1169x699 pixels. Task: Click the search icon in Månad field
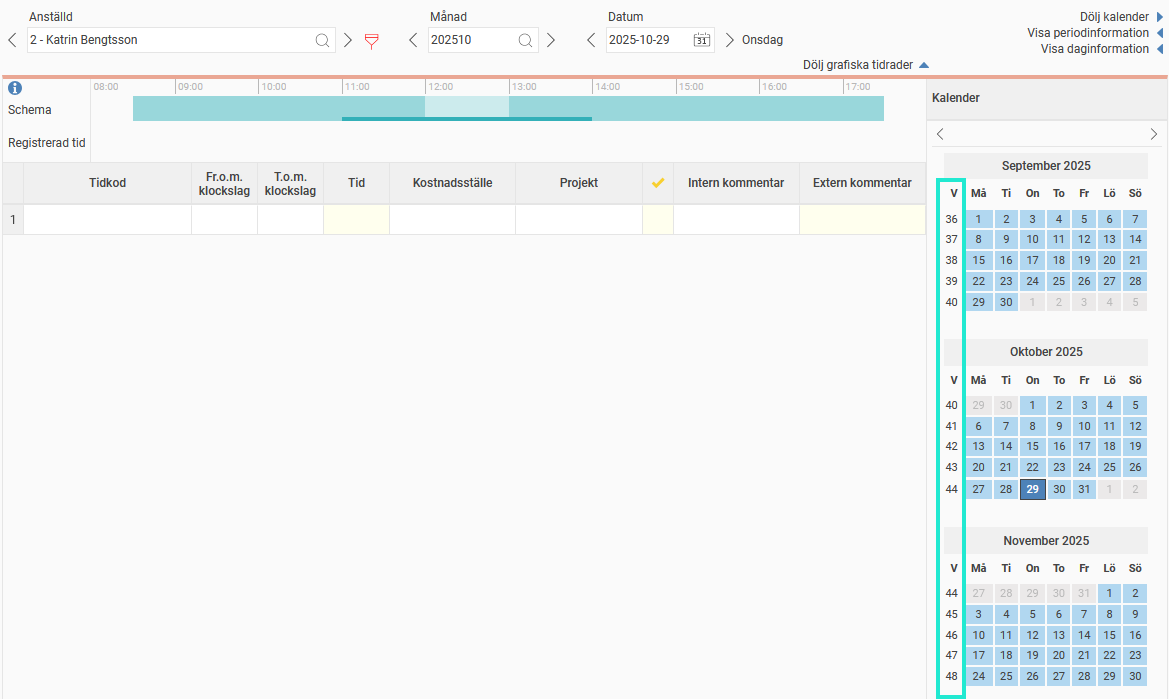click(525, 41)
